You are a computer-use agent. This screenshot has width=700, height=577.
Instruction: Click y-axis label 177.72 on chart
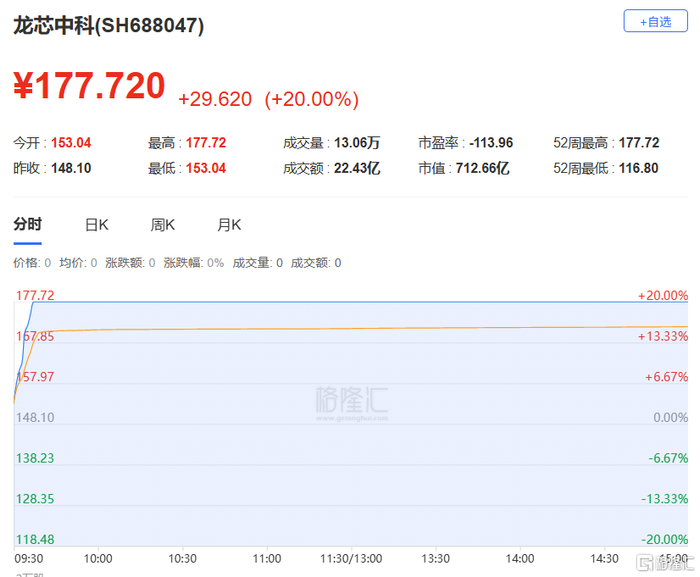35,296
